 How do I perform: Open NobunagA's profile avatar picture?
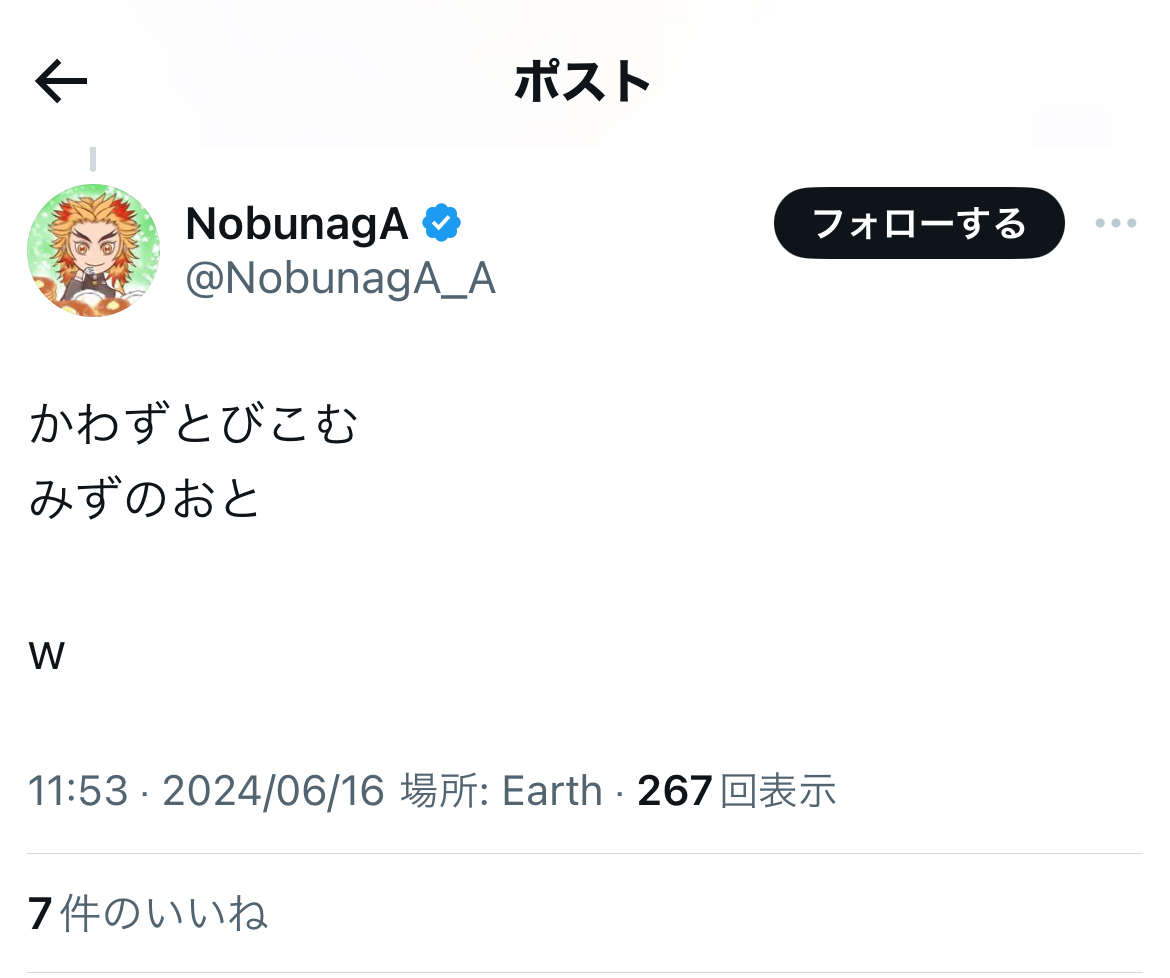tap(92, 250)
